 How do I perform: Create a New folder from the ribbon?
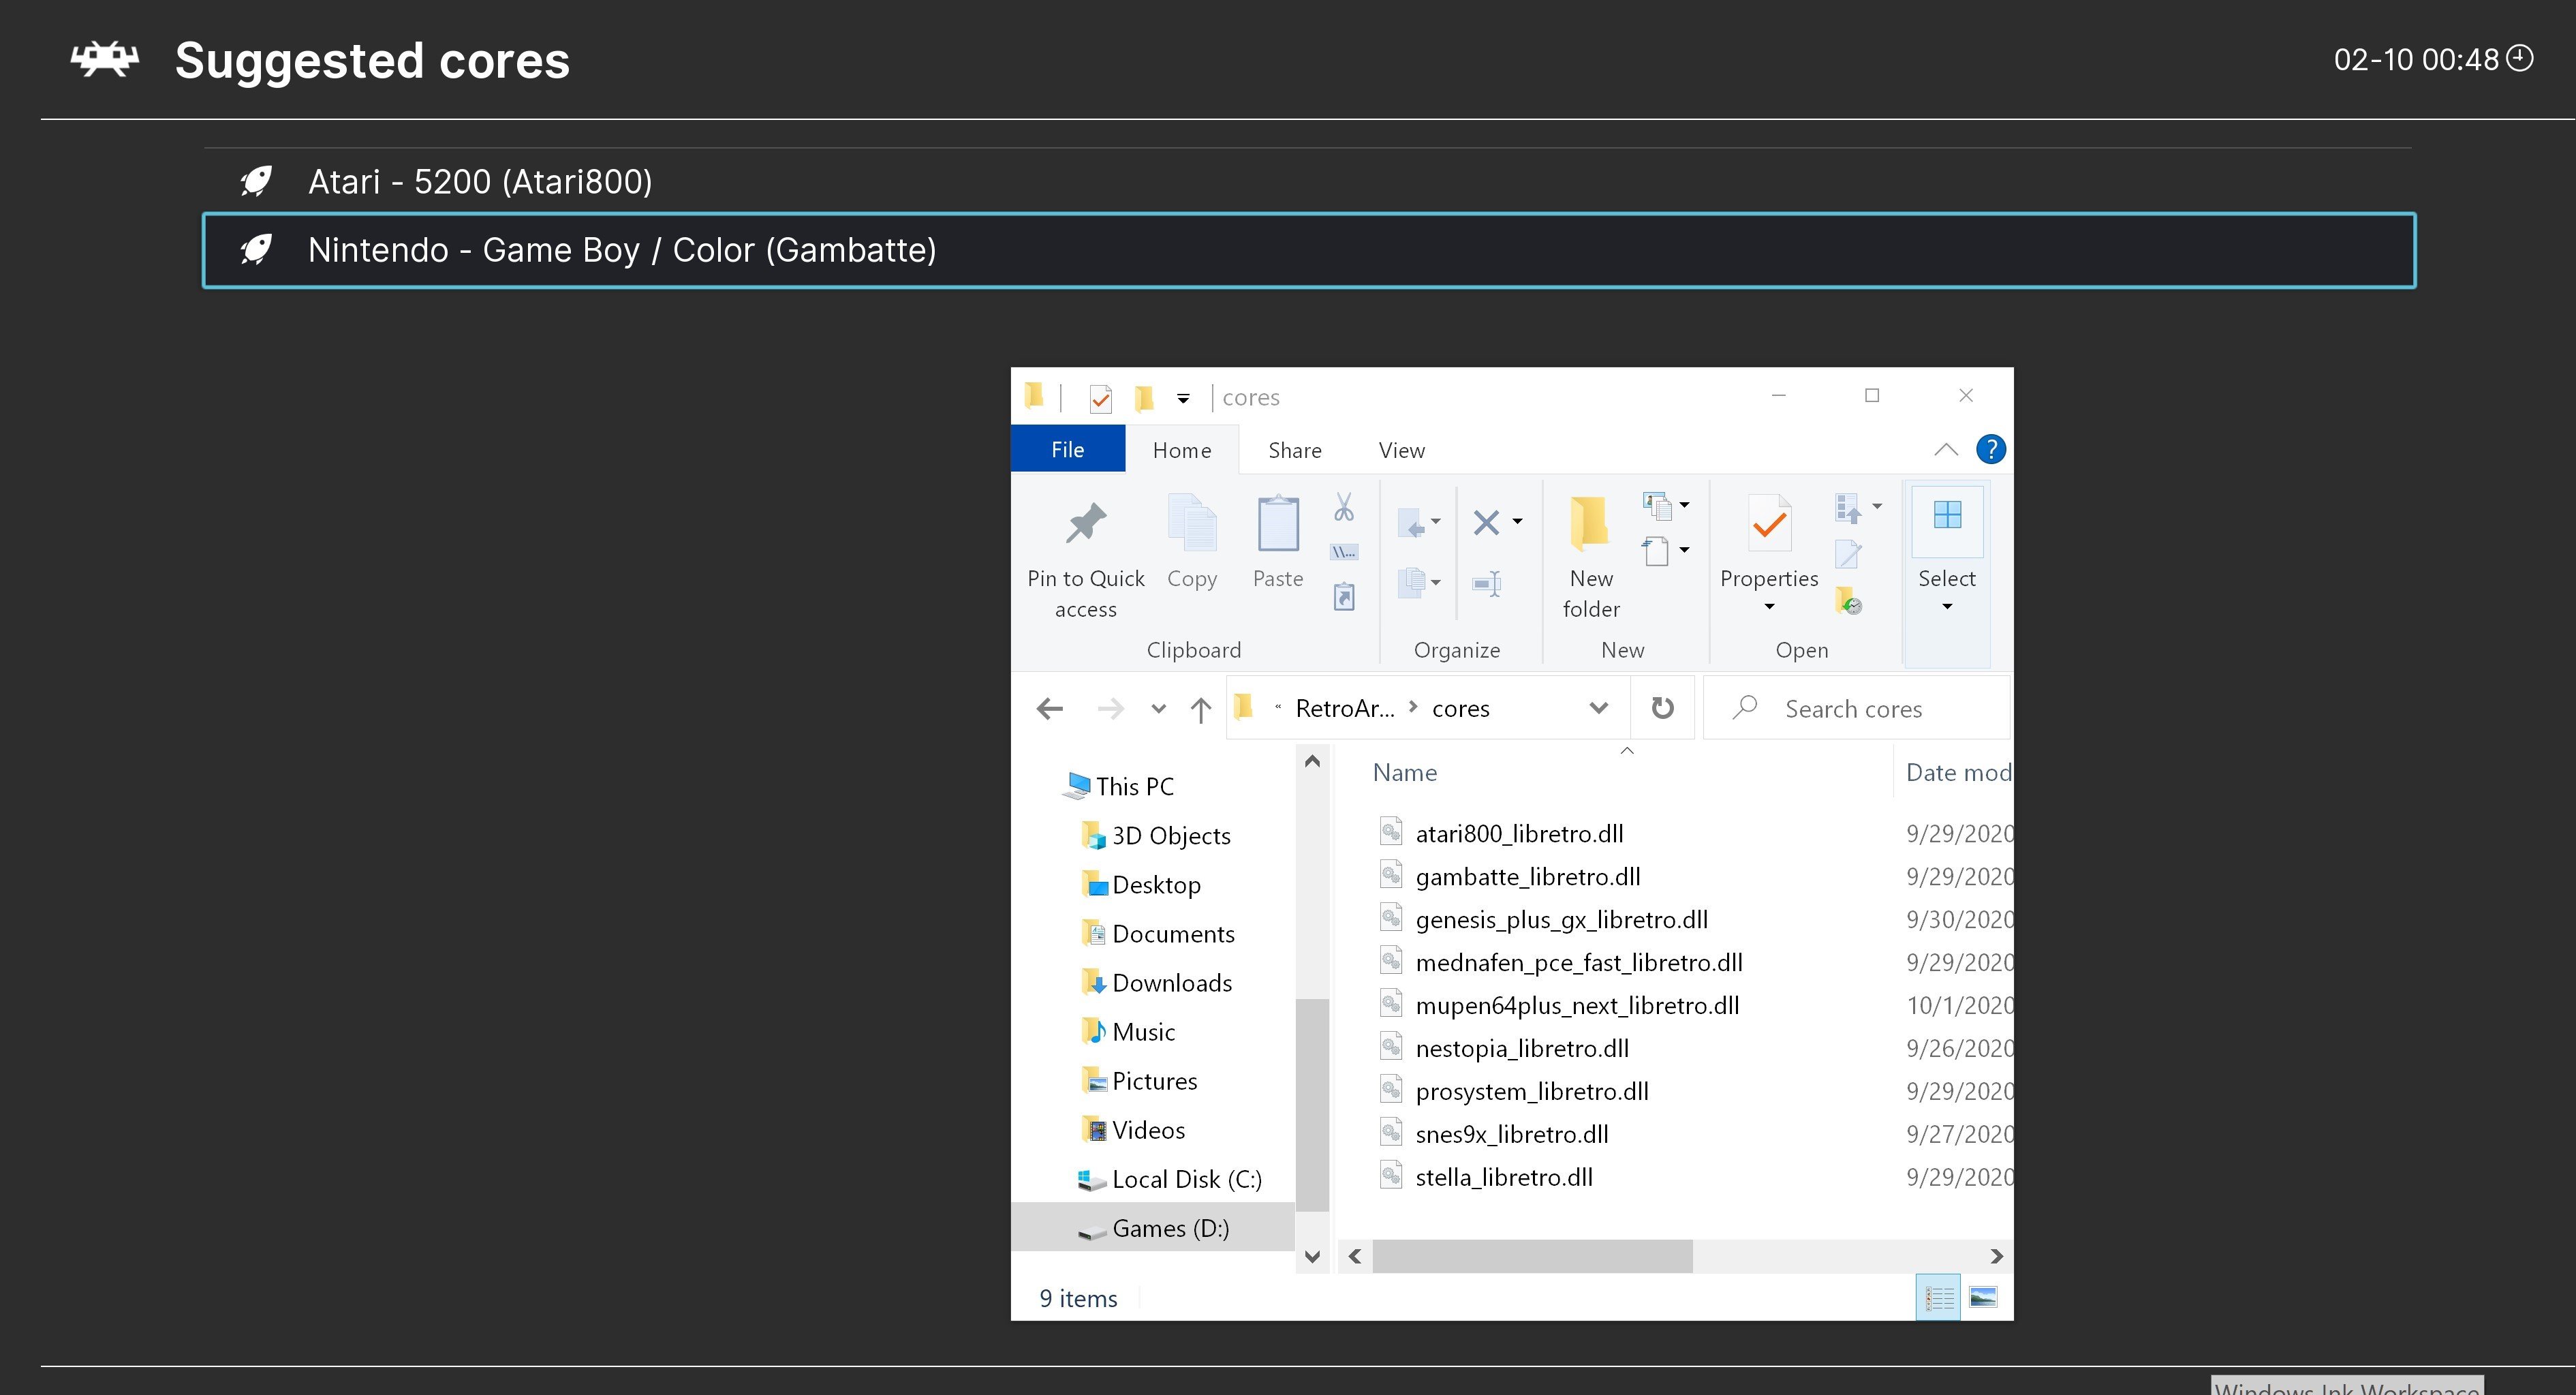(1591, 558)
